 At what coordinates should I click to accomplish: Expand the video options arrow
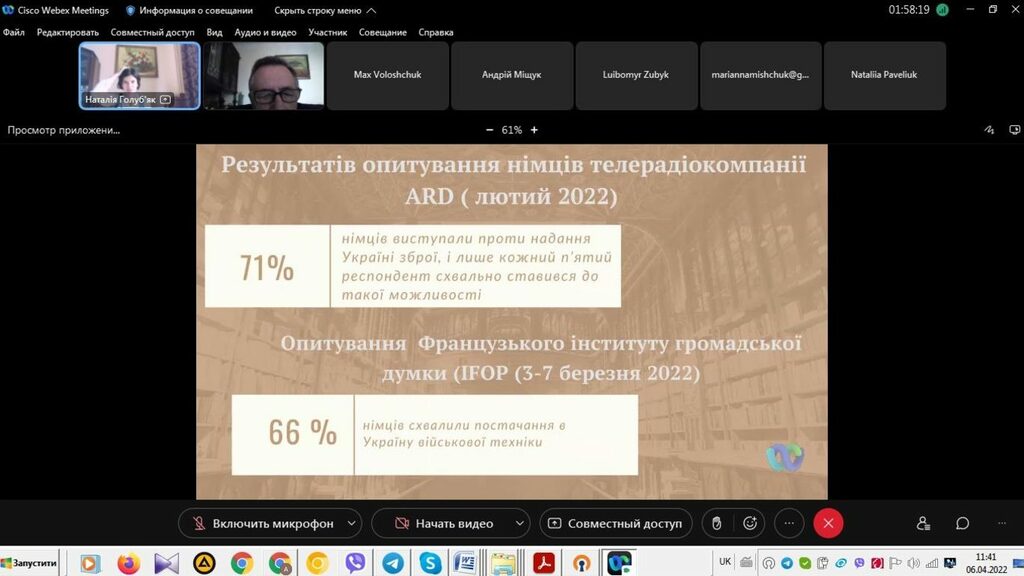pos(519,523)
